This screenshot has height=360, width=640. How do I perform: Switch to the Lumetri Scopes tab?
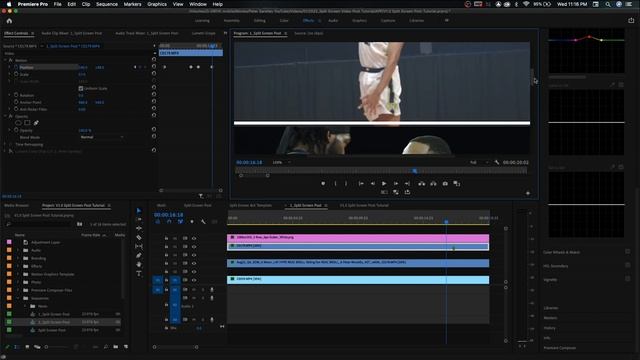[x=203, y=33]
